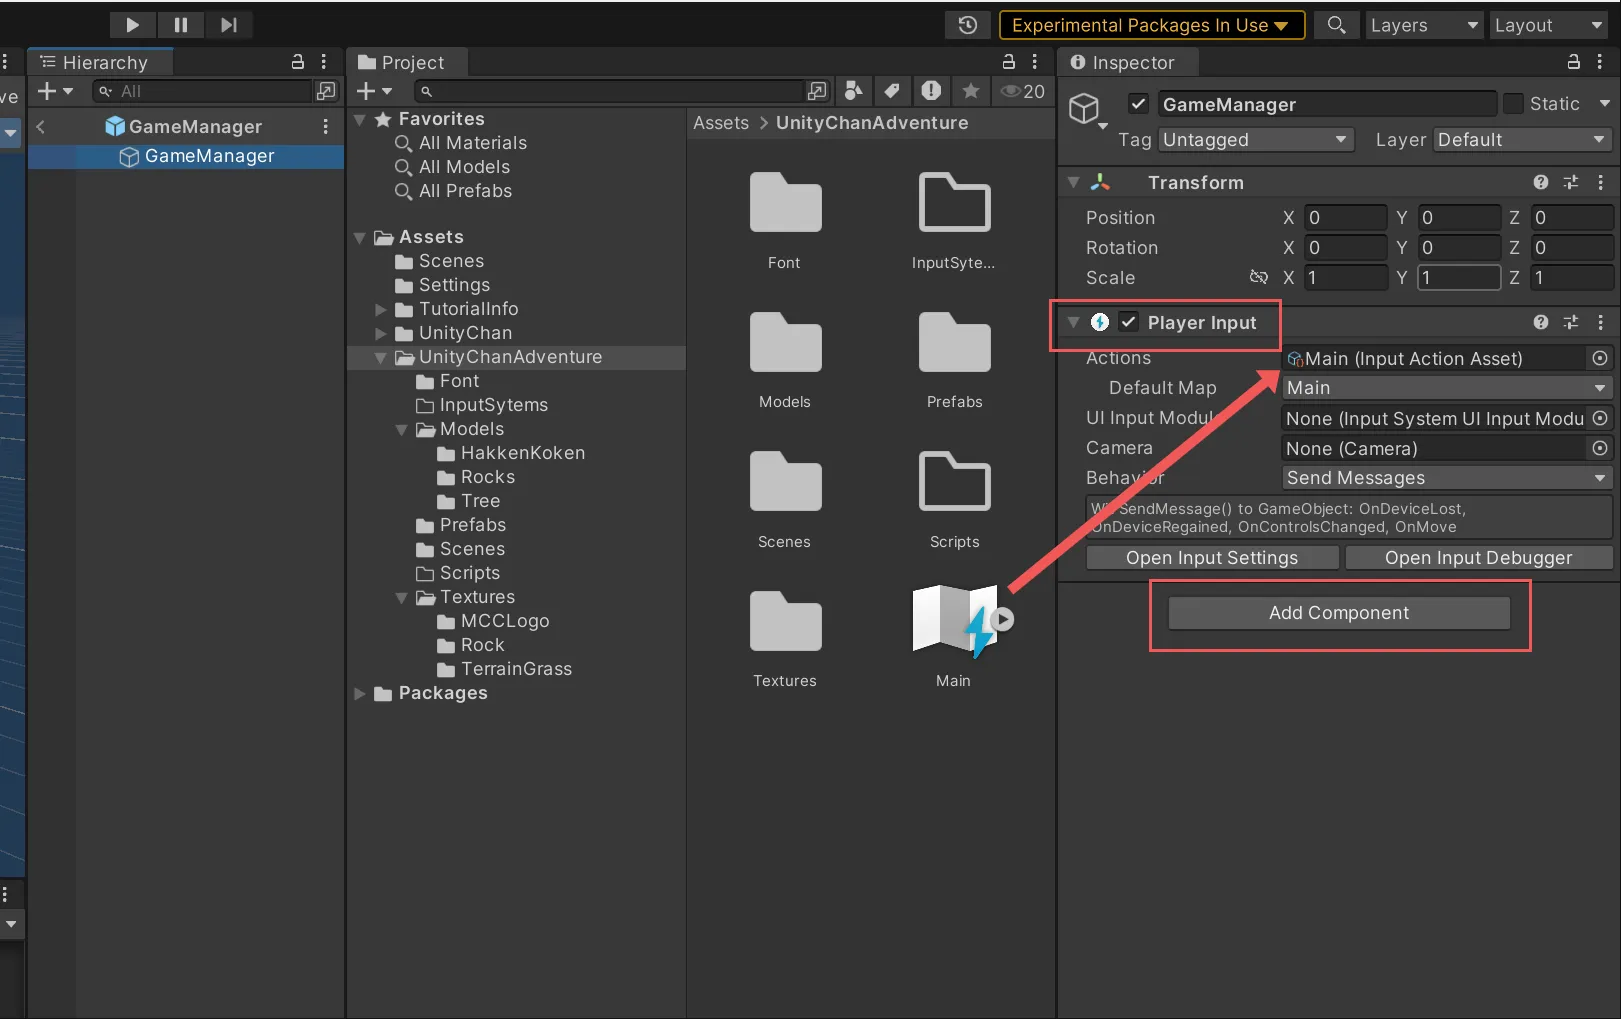Enable the Static checkbox
Viewport: 1621px width, 1019px height.
(1513, 104)
